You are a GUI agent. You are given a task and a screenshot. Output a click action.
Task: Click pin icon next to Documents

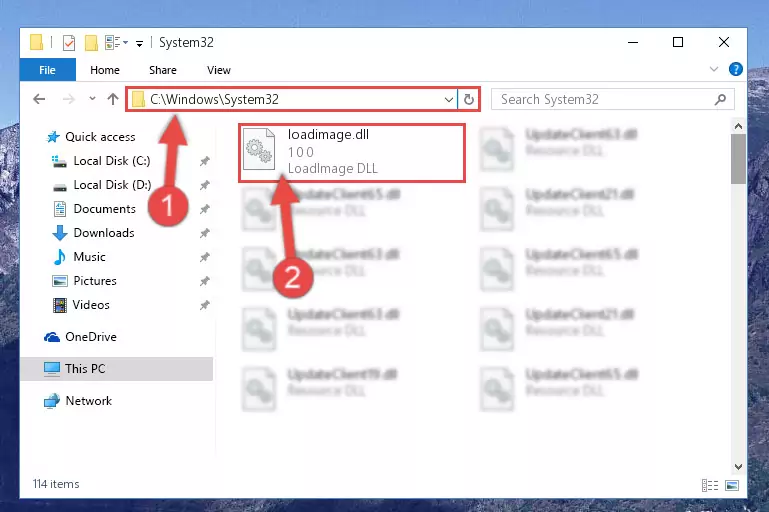[x=205, y=209]
